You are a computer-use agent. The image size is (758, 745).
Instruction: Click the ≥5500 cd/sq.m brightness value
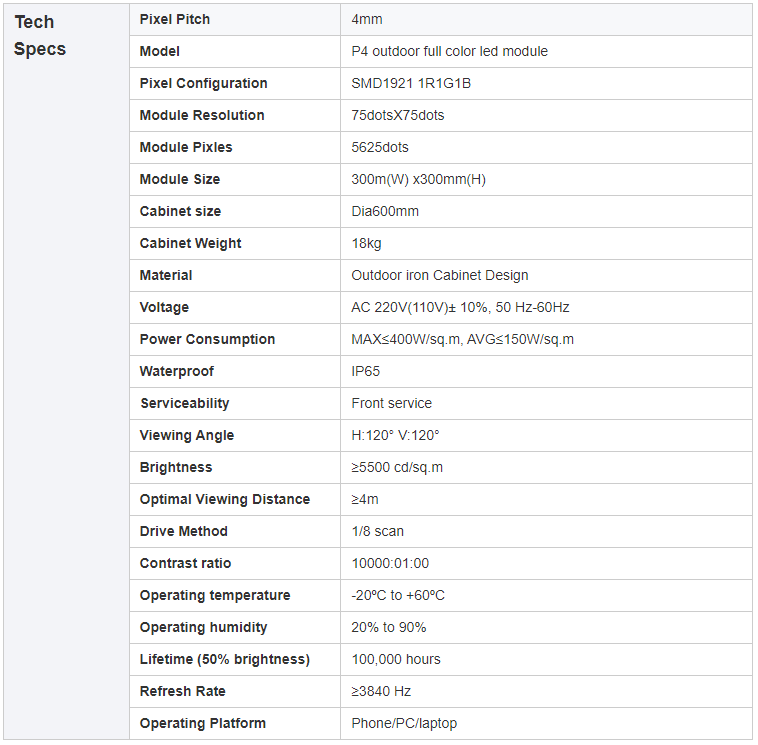coord(397,467)
